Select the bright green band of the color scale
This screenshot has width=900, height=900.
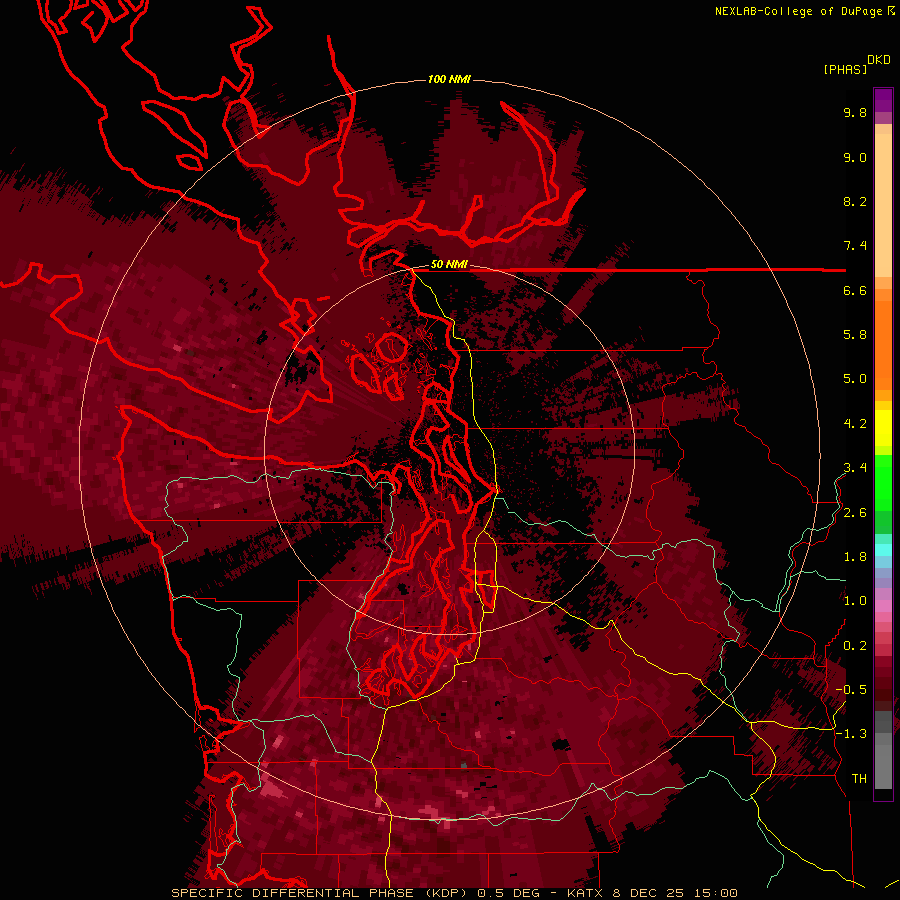click(883, 483)
